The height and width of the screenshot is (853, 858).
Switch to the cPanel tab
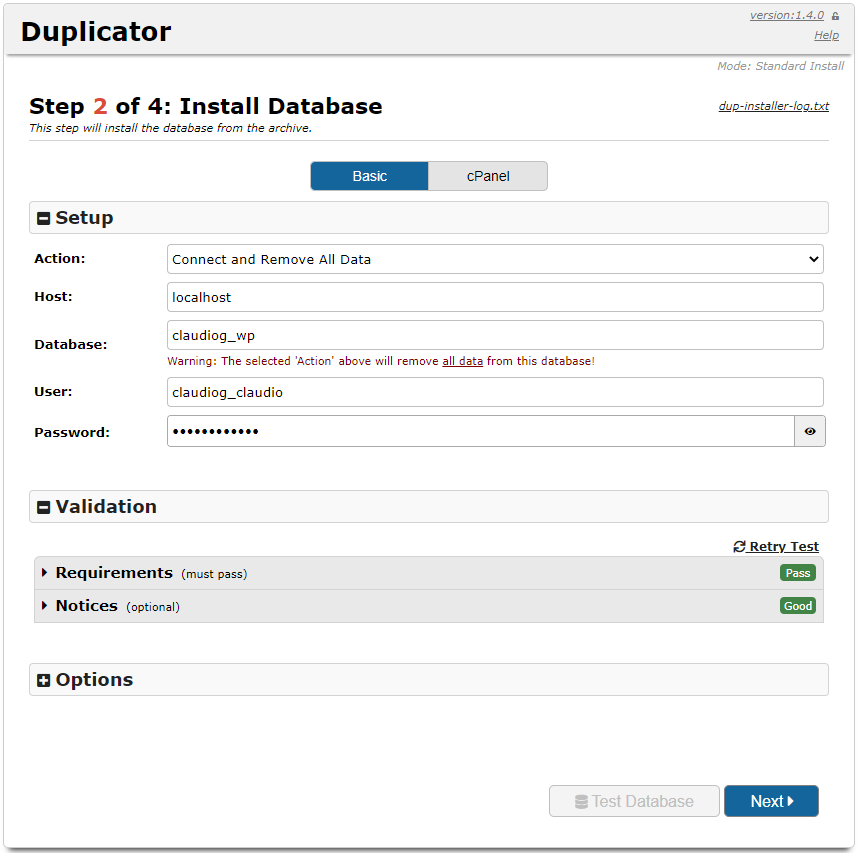coord(488,176)
